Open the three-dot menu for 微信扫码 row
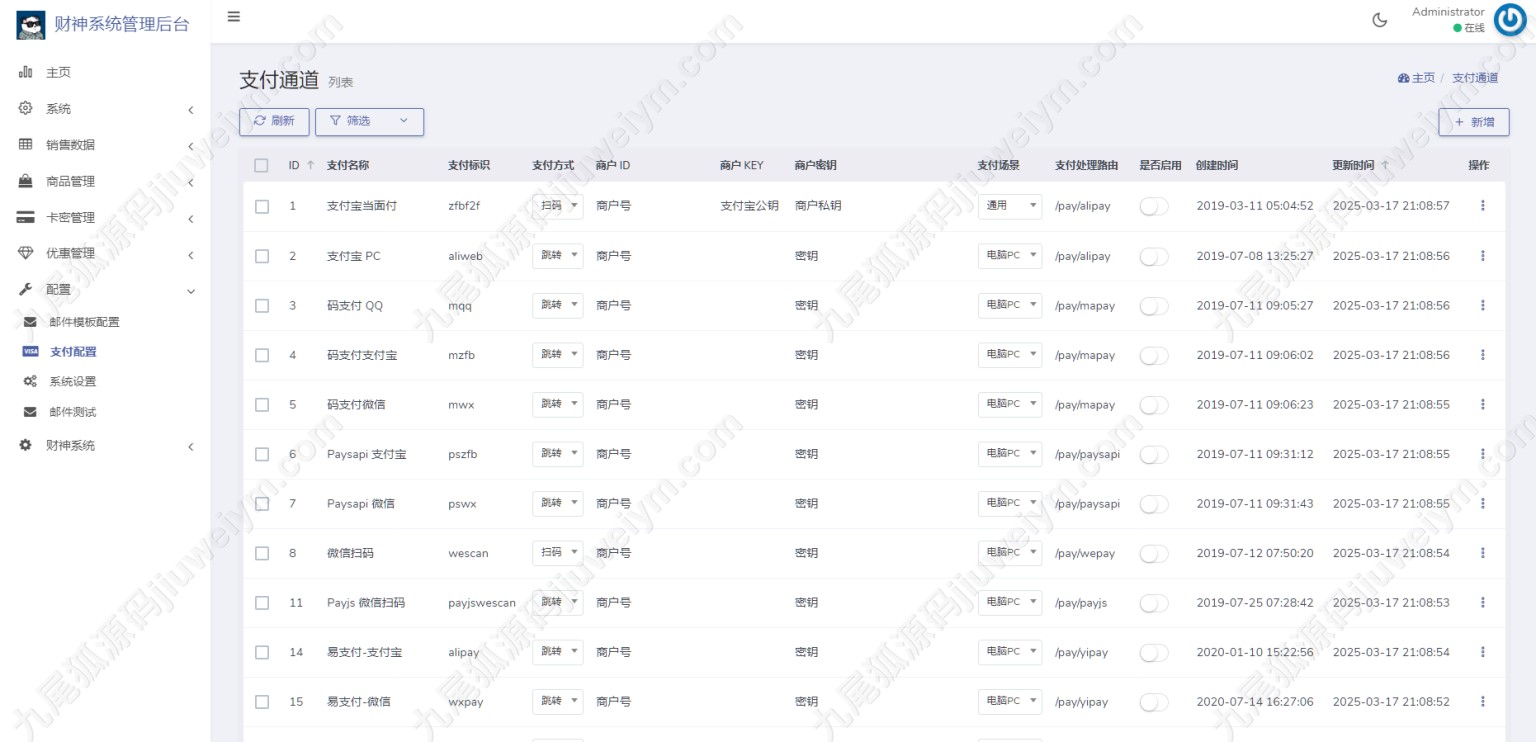This screenshot has height=742, width=1536. click(x=1482, y=553)
